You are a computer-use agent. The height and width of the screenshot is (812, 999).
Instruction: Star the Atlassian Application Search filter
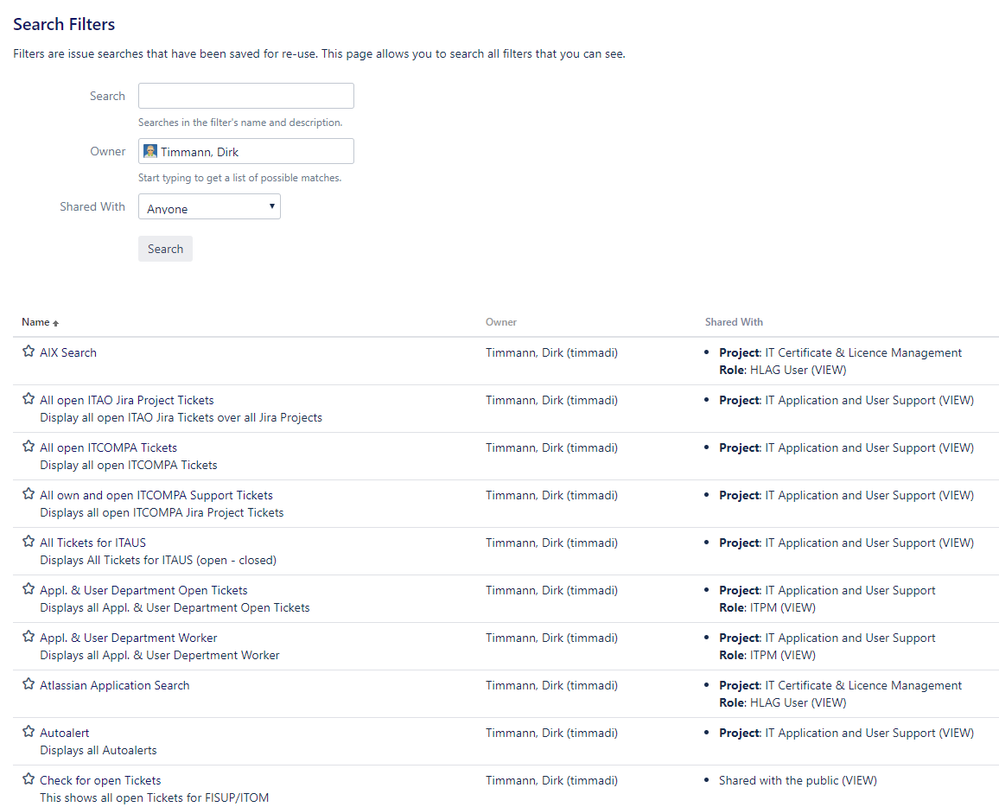[x=28, y=685]
